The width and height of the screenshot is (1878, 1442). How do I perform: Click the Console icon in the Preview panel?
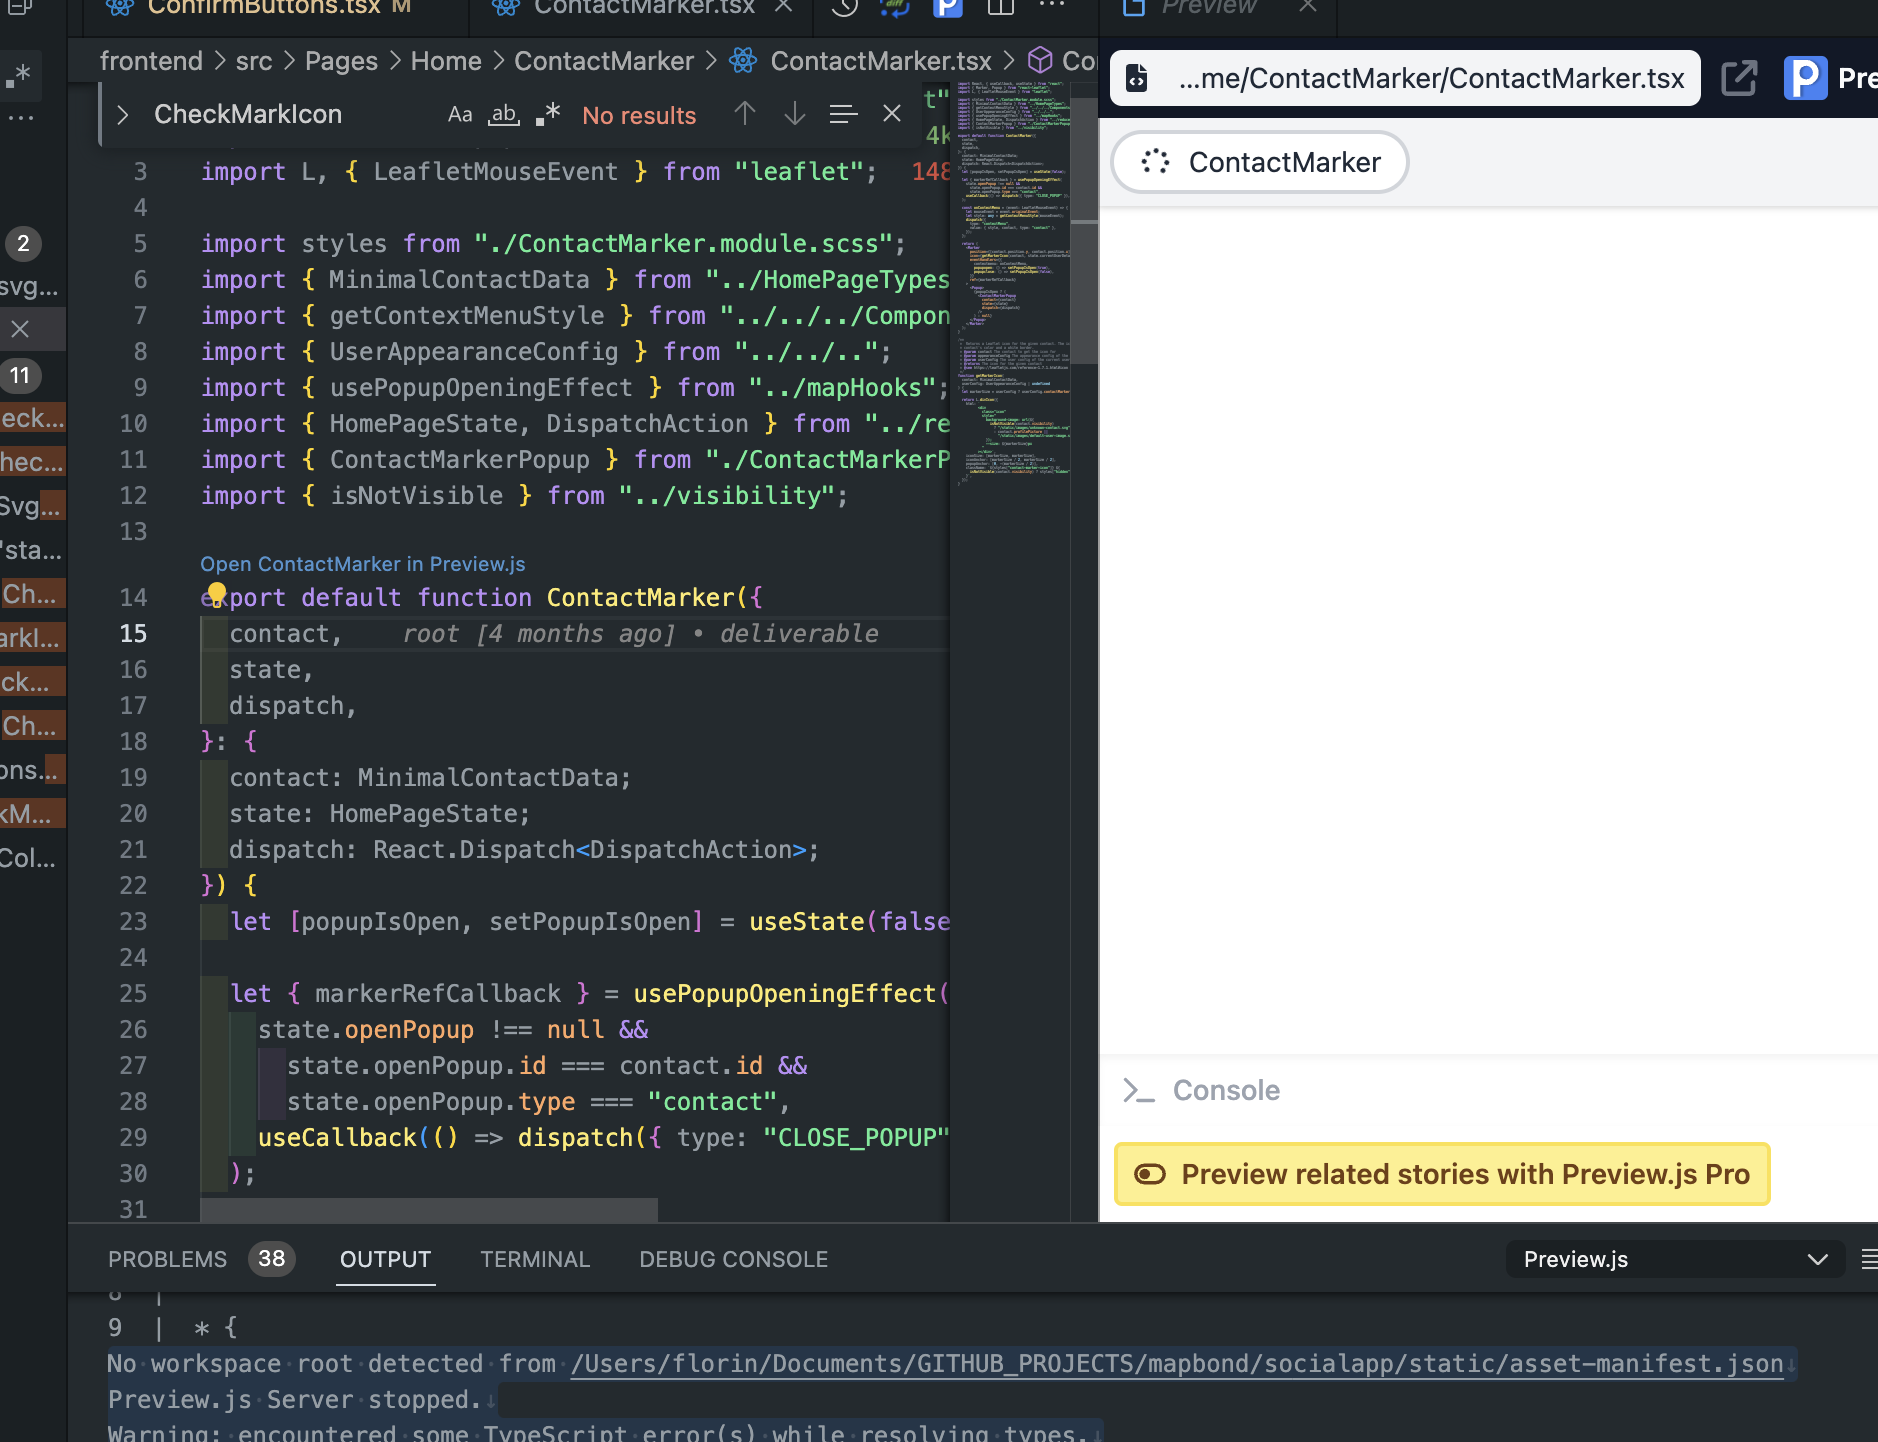pos(1140,1090)
